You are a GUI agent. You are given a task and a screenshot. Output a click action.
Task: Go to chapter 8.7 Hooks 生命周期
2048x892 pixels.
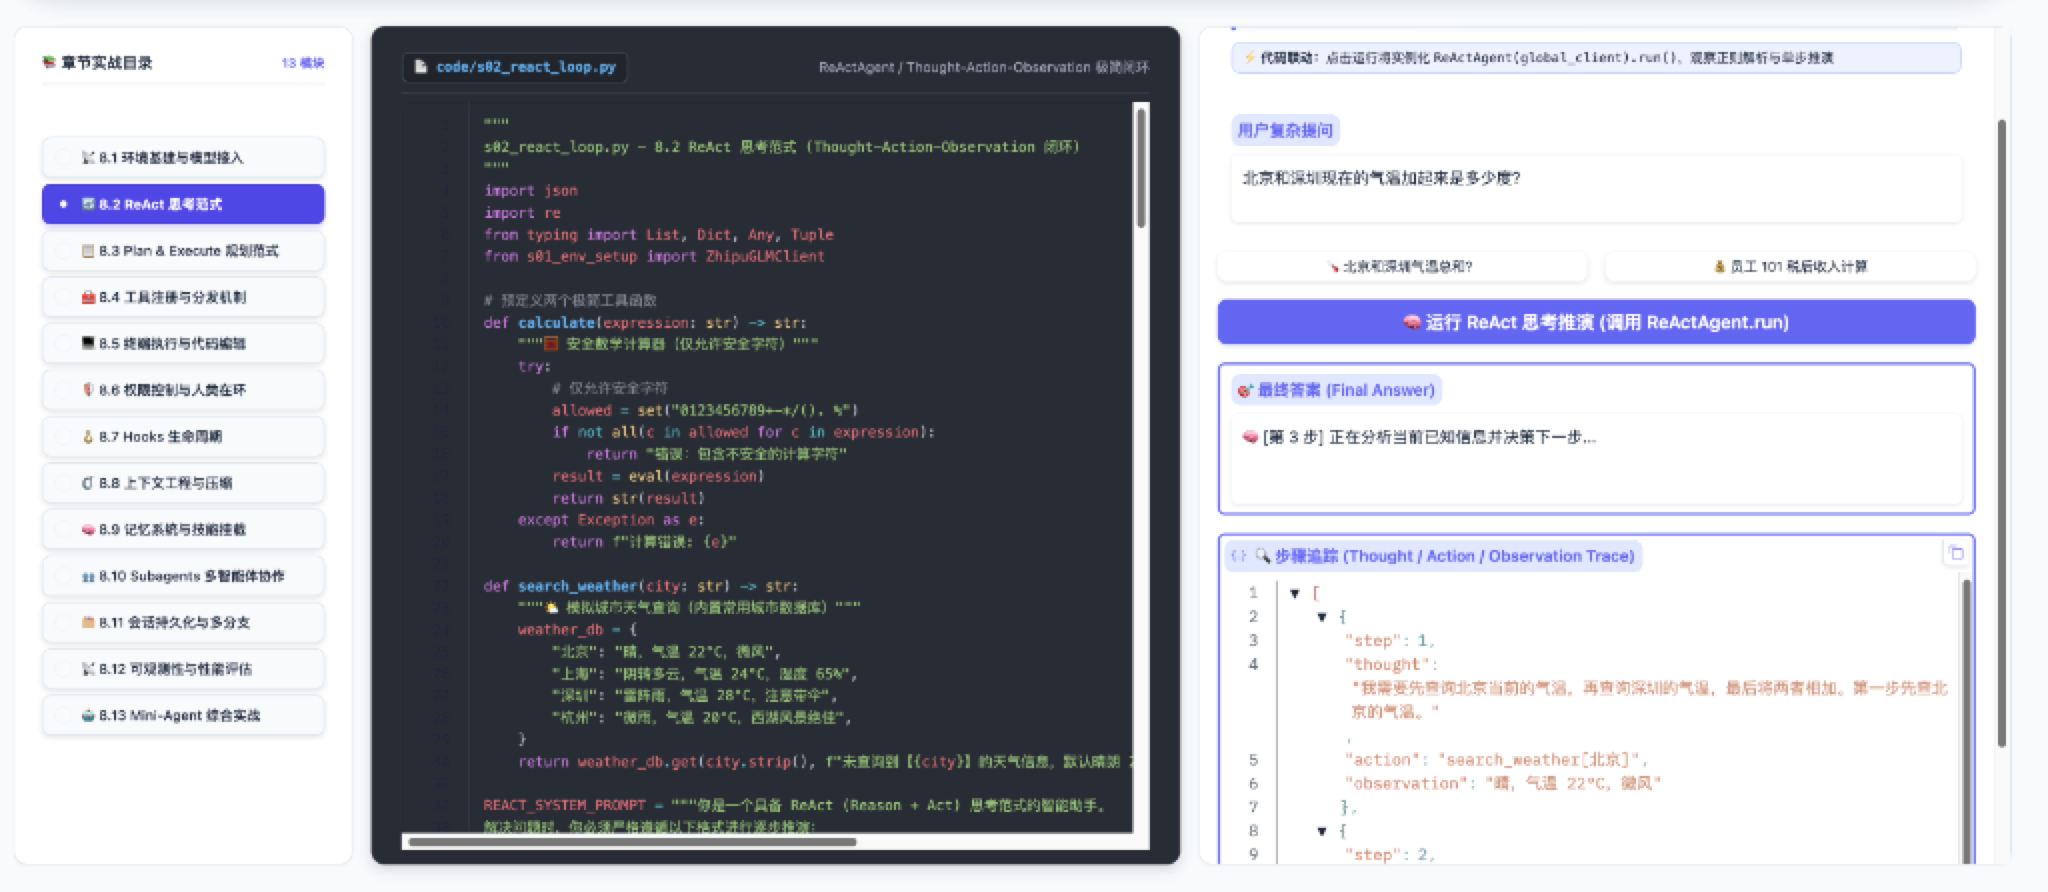click(183, 437)
